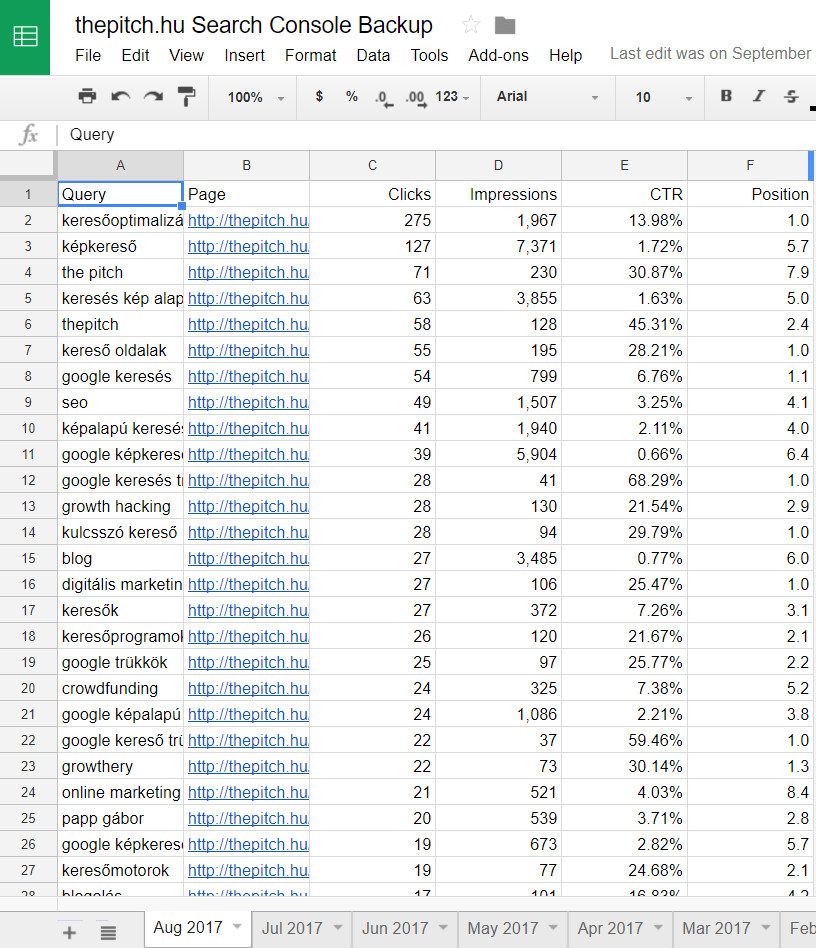This screenshot has width=816, height=948.
Task: Open the Tools menu
Action: pos(429,56)
